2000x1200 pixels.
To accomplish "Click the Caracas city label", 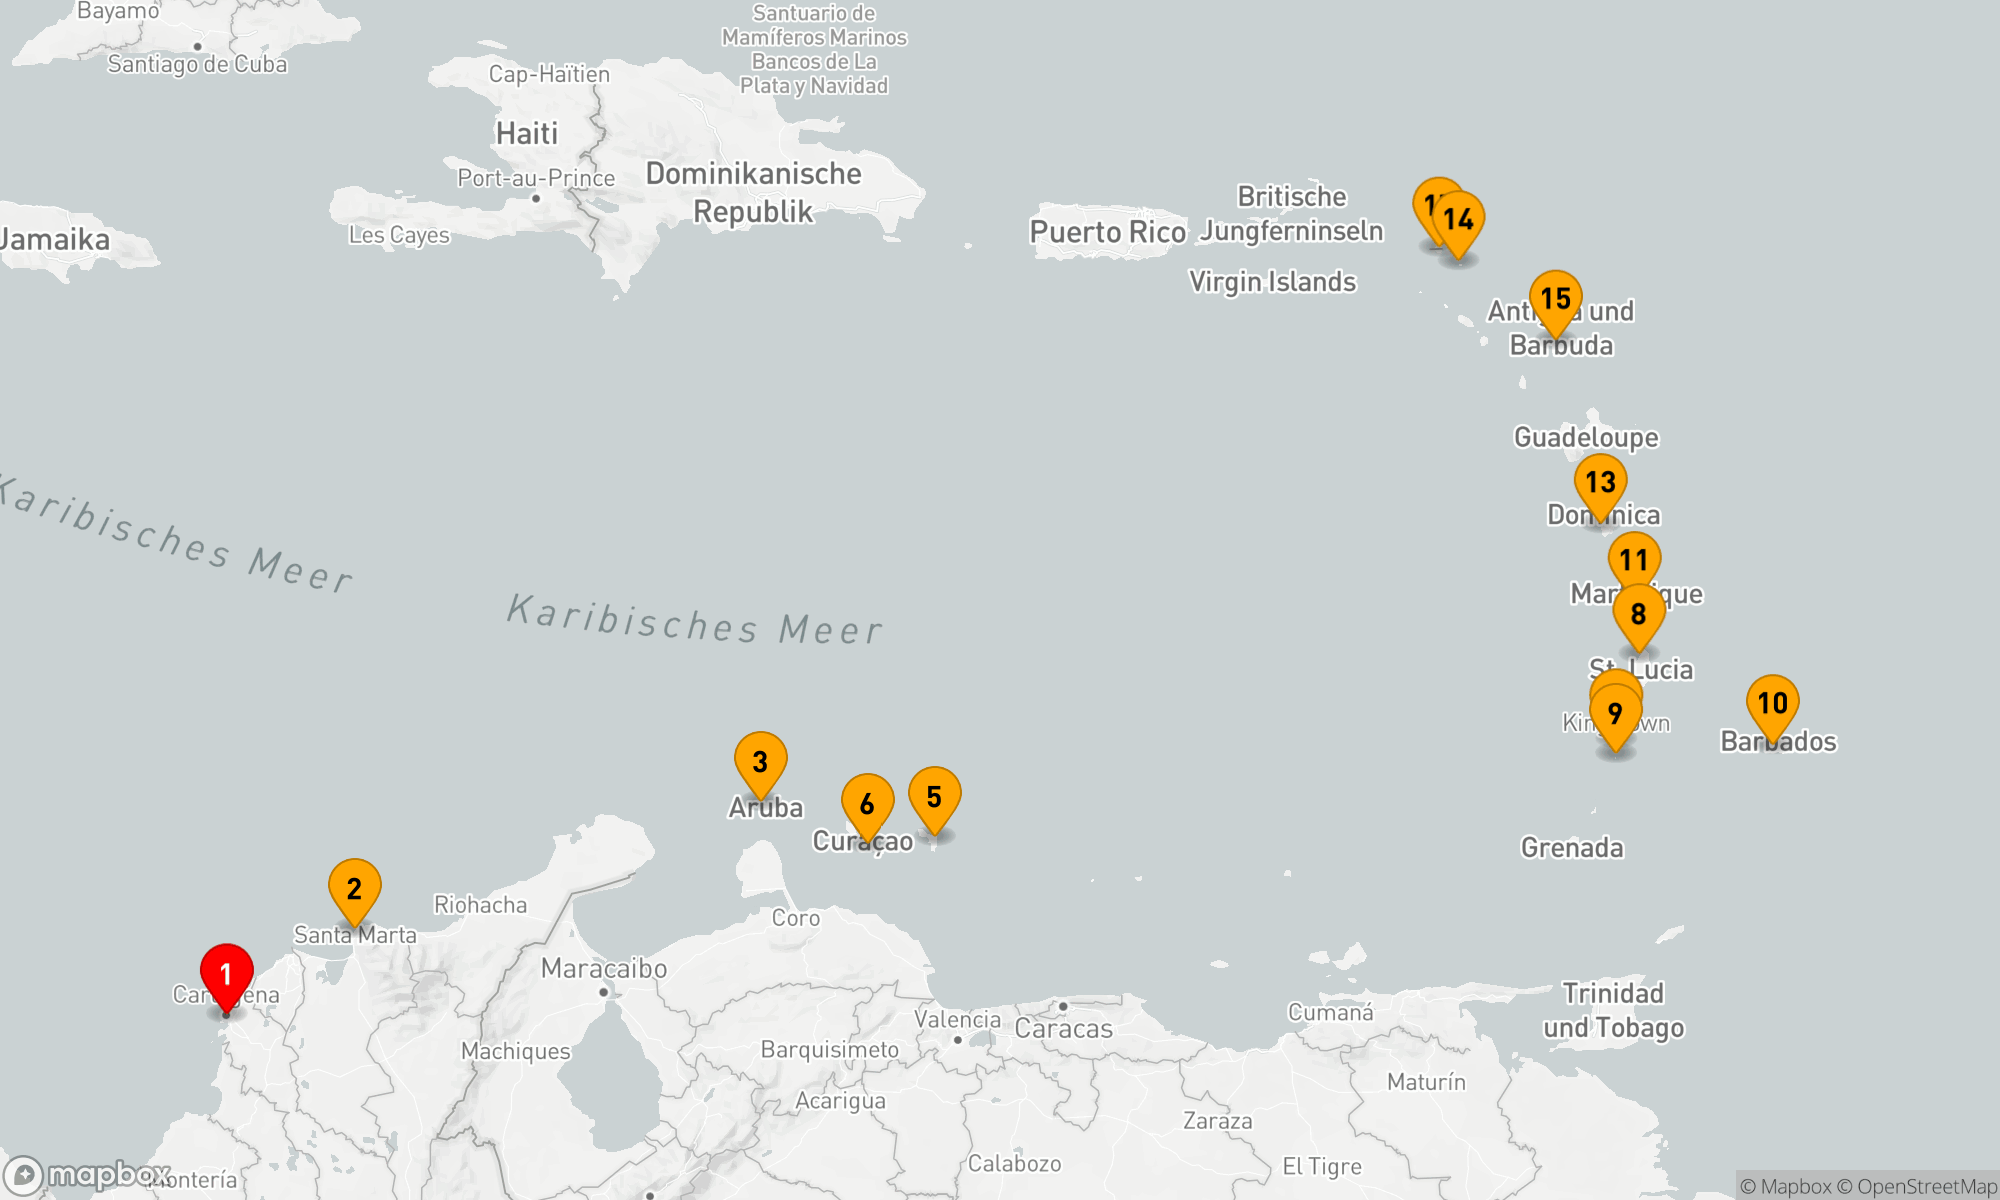I will coord(1063,1028).
